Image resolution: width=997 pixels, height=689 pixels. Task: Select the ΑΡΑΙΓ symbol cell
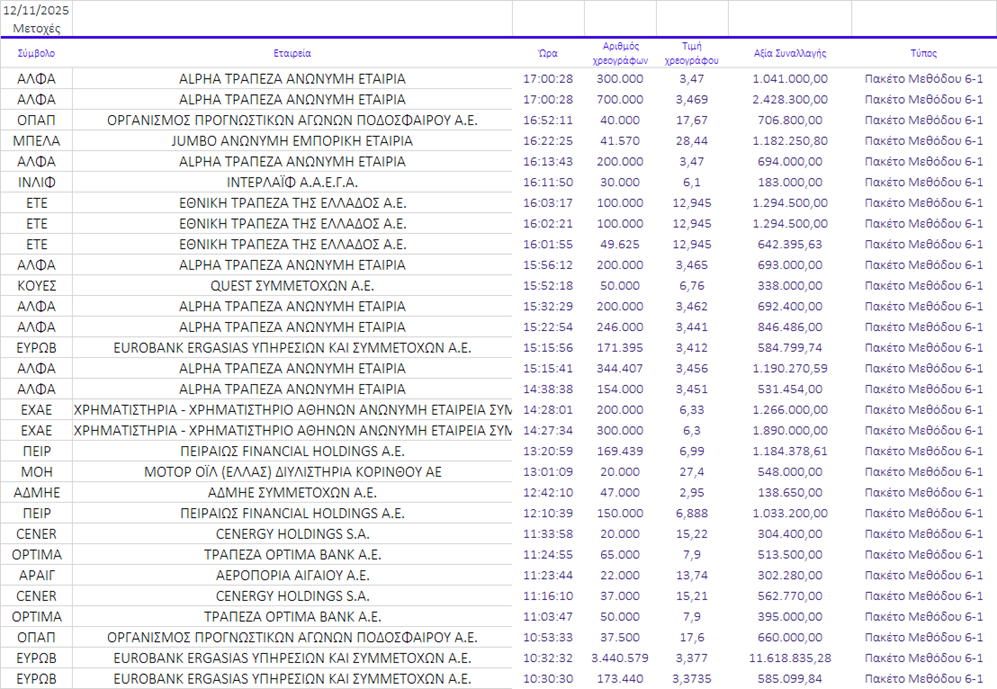click(36, 575)
